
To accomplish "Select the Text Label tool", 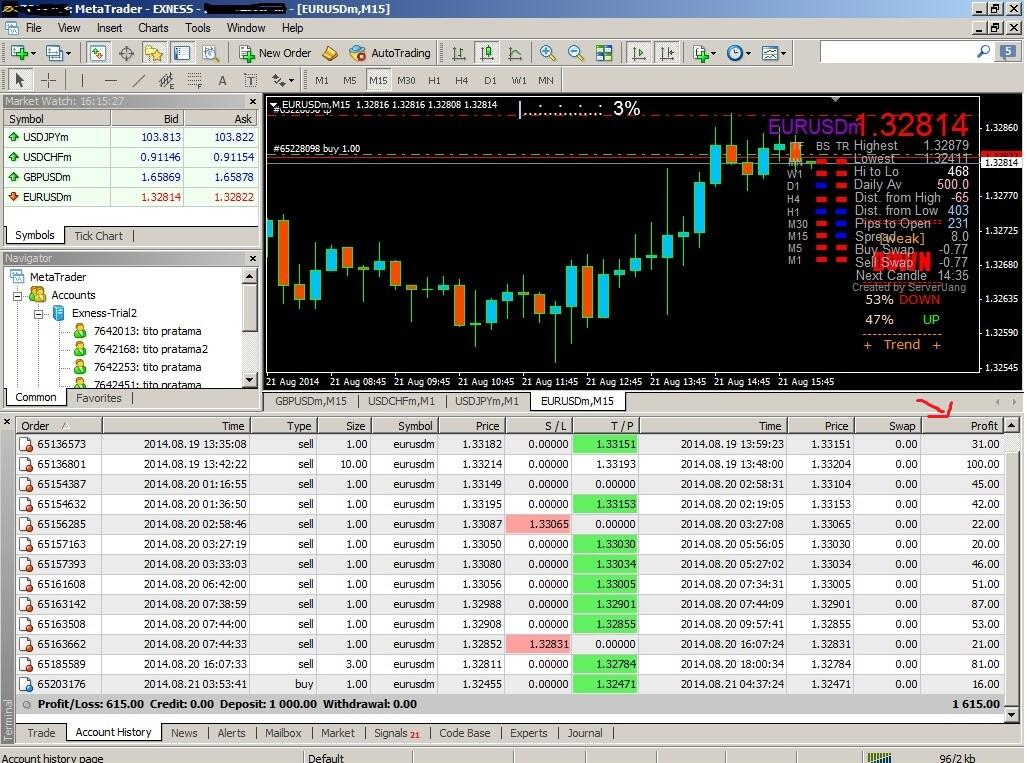I will pos(250,81).
